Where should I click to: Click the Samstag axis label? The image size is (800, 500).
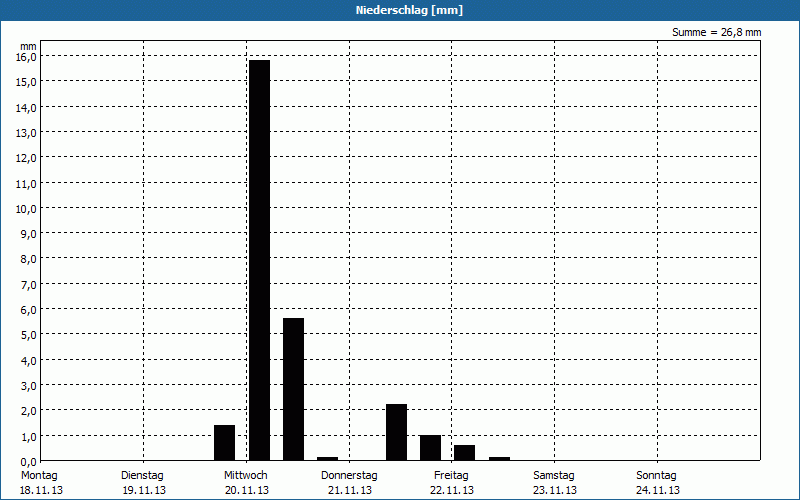pos(554,476)
